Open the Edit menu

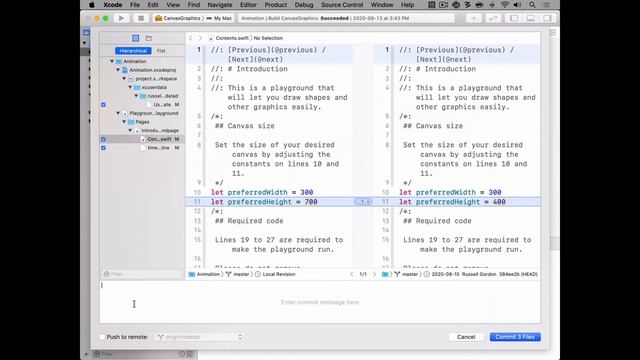click(x=153, y=5)
